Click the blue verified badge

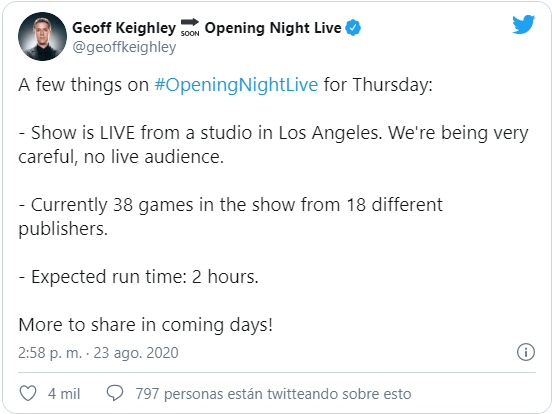353,28
